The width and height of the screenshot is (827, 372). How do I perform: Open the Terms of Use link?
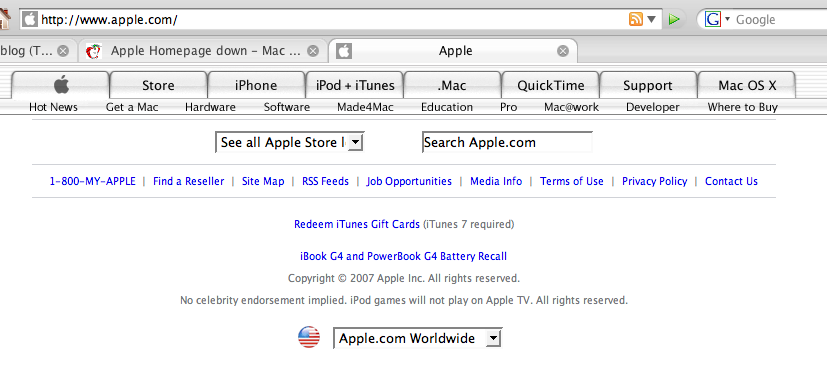572,181
